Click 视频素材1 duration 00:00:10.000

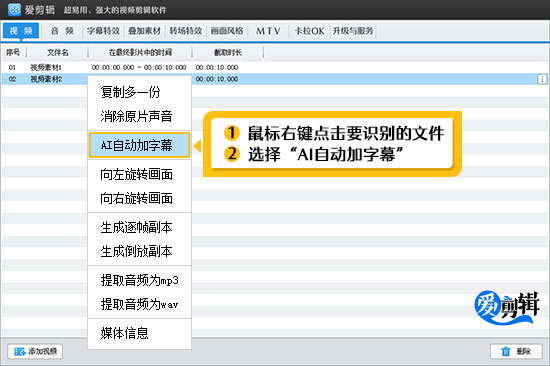tap(217, 67)
